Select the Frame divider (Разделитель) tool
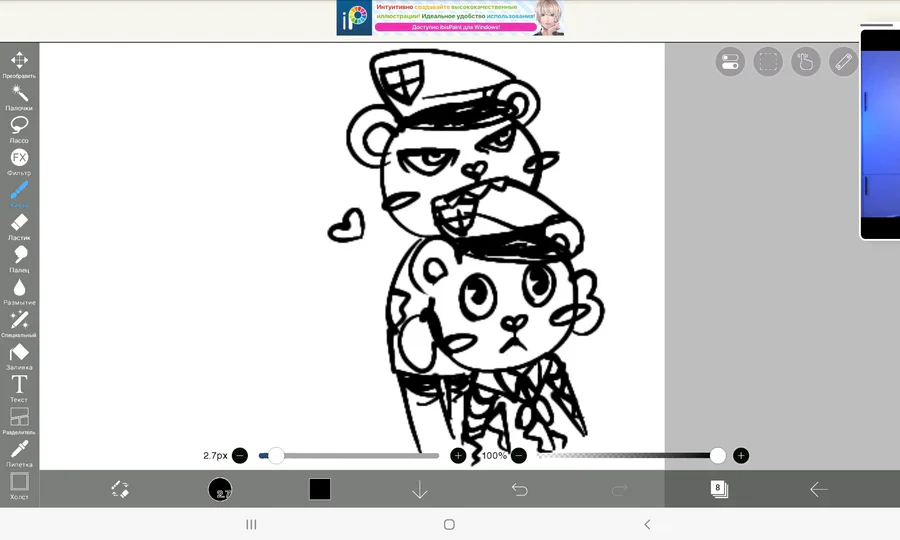 19,421
